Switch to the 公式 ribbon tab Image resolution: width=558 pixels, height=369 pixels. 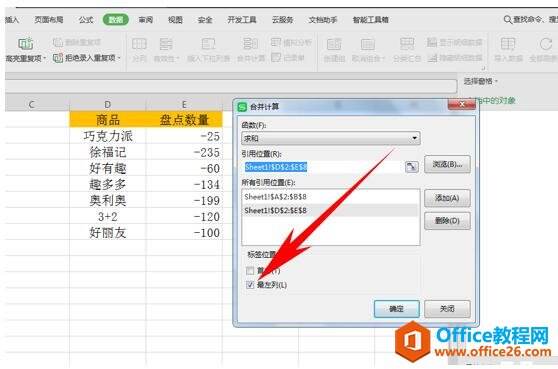pyautogui.click(x=86, y=20)
